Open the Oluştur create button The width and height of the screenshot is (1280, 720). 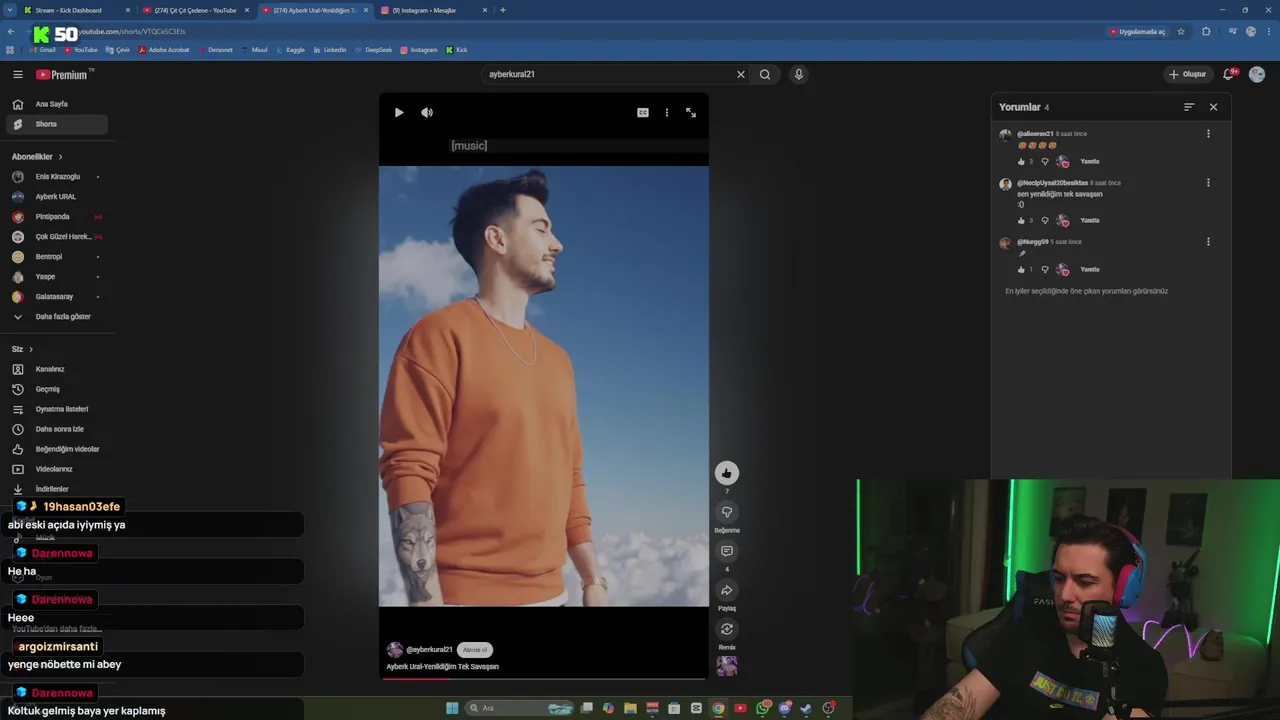click(x=1188, y=74)
